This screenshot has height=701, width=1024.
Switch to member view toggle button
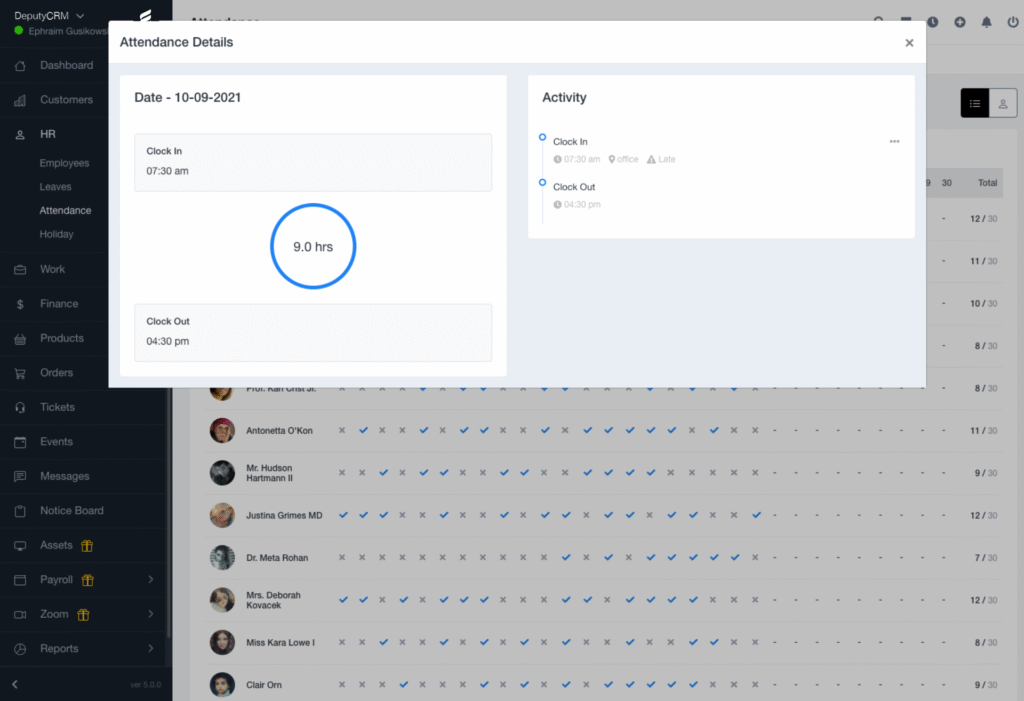pyautogui.click(x=1003, y=103)
